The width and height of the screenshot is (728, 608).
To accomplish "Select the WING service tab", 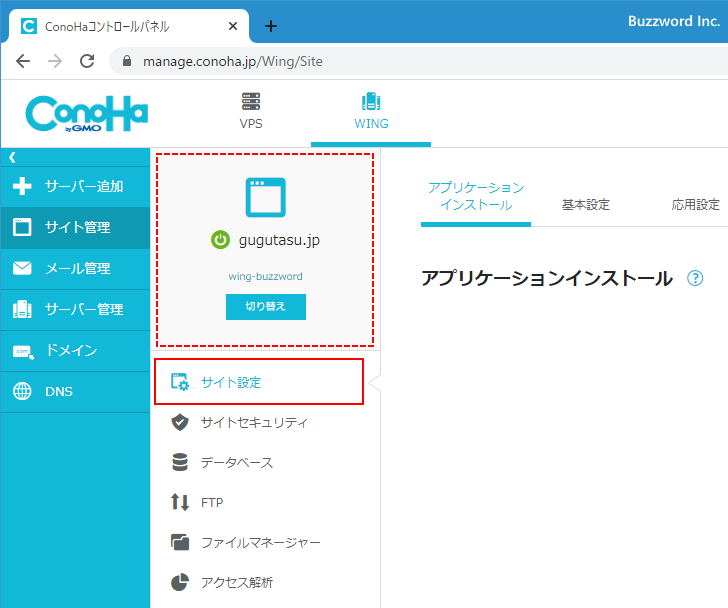I will point(371,112).
